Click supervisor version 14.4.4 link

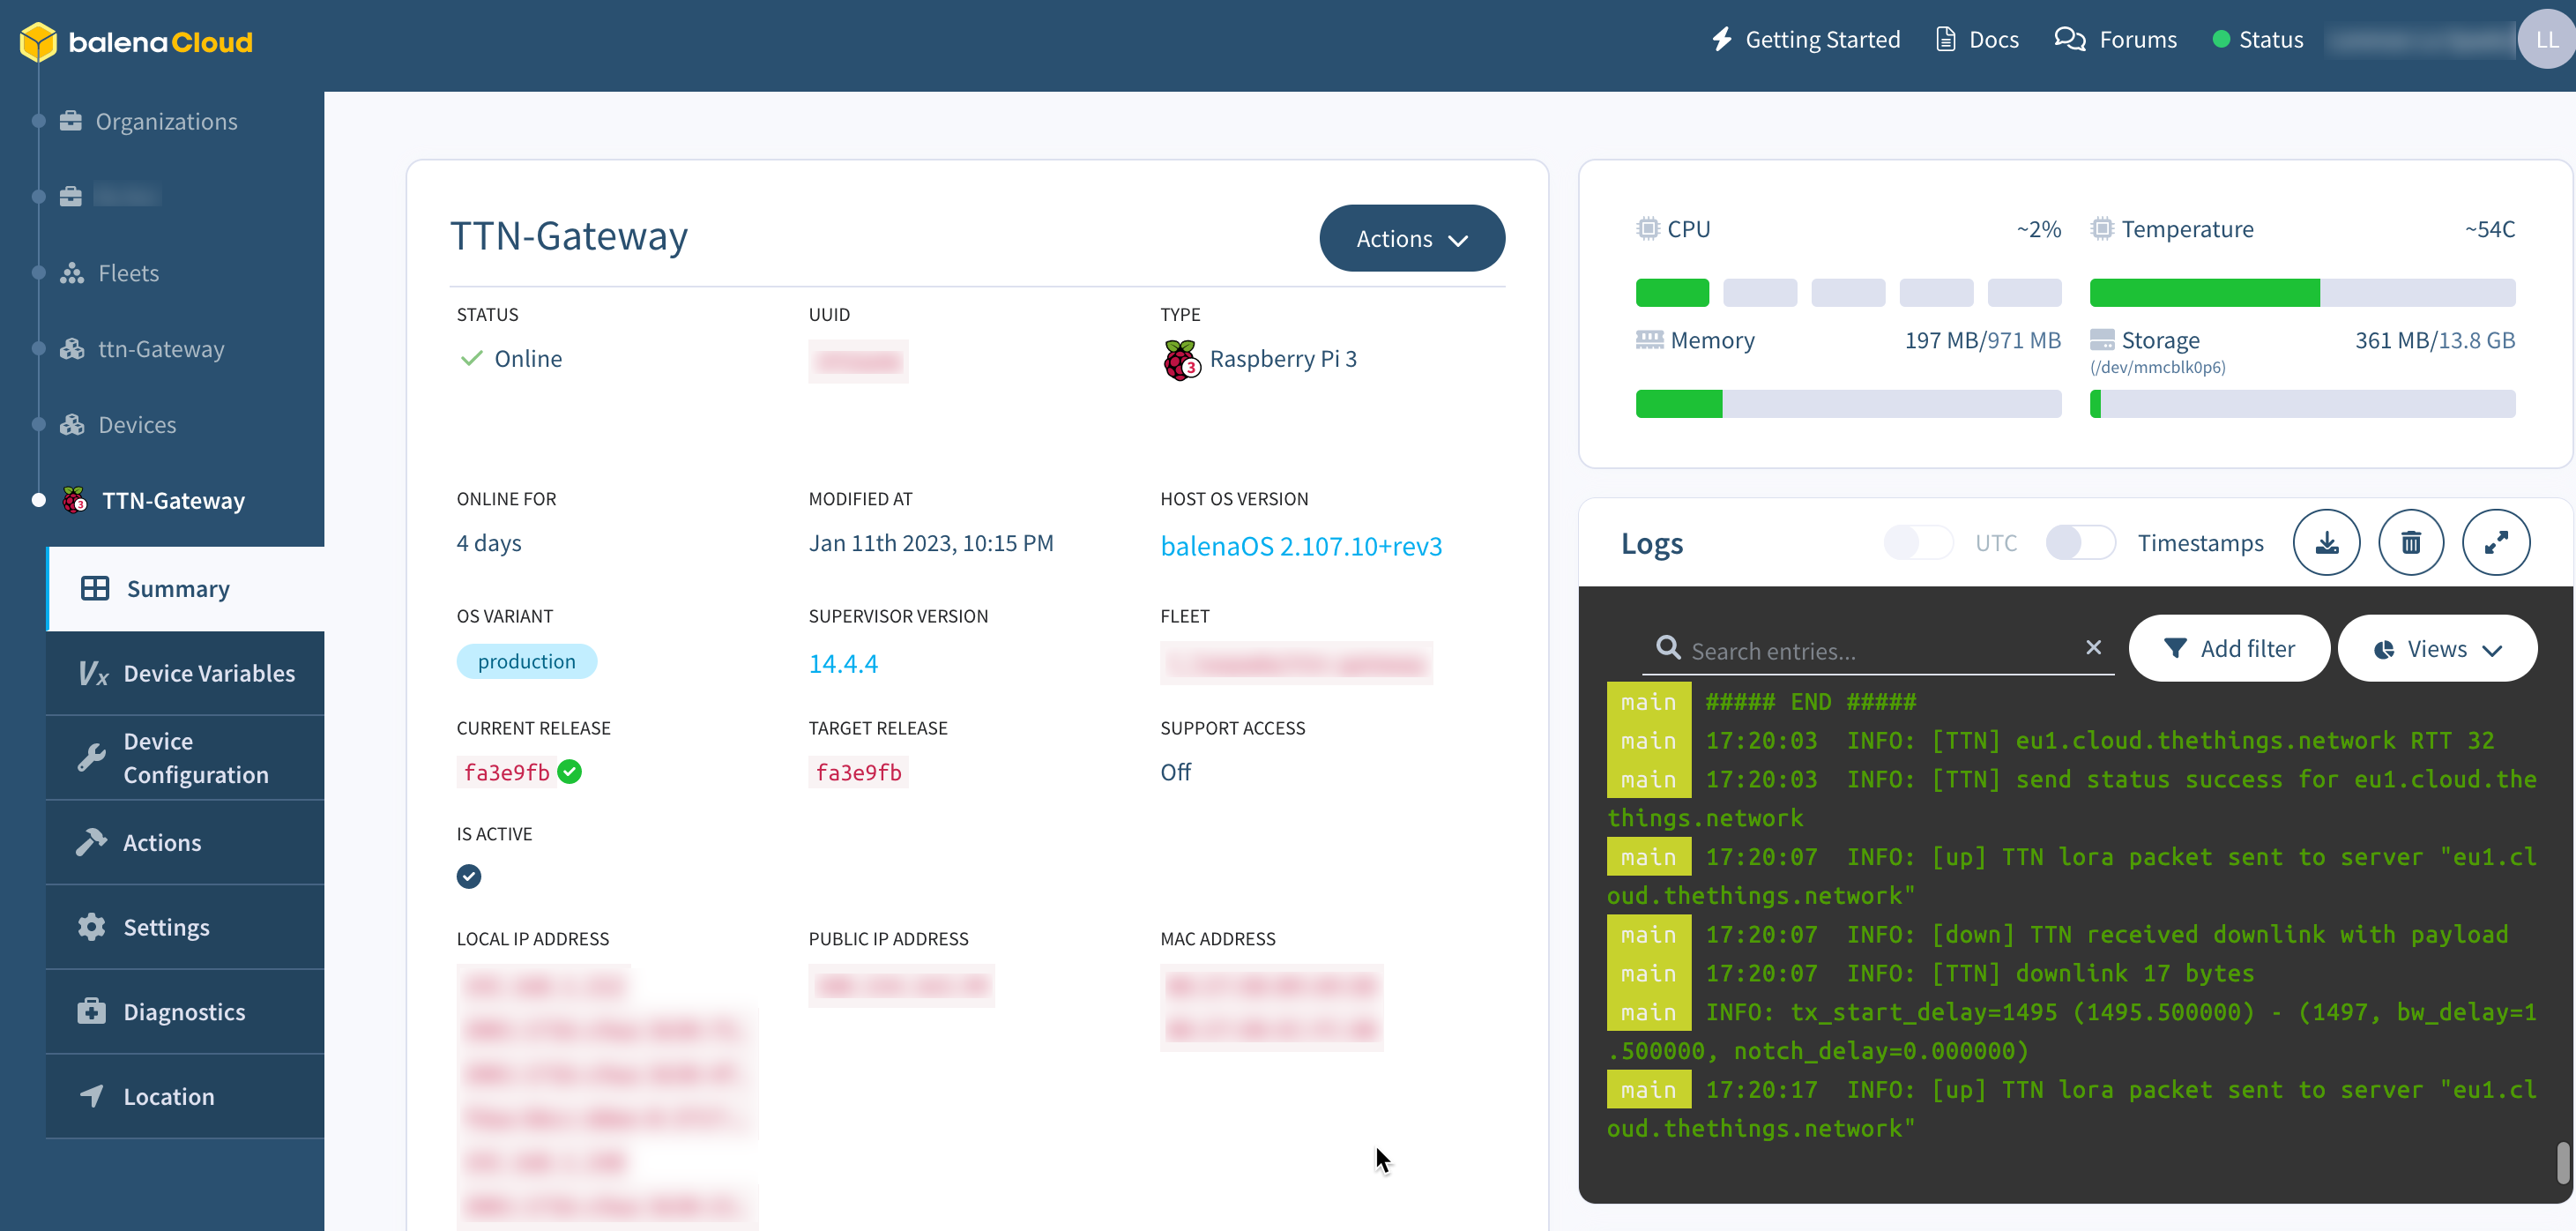pos(843,664)
